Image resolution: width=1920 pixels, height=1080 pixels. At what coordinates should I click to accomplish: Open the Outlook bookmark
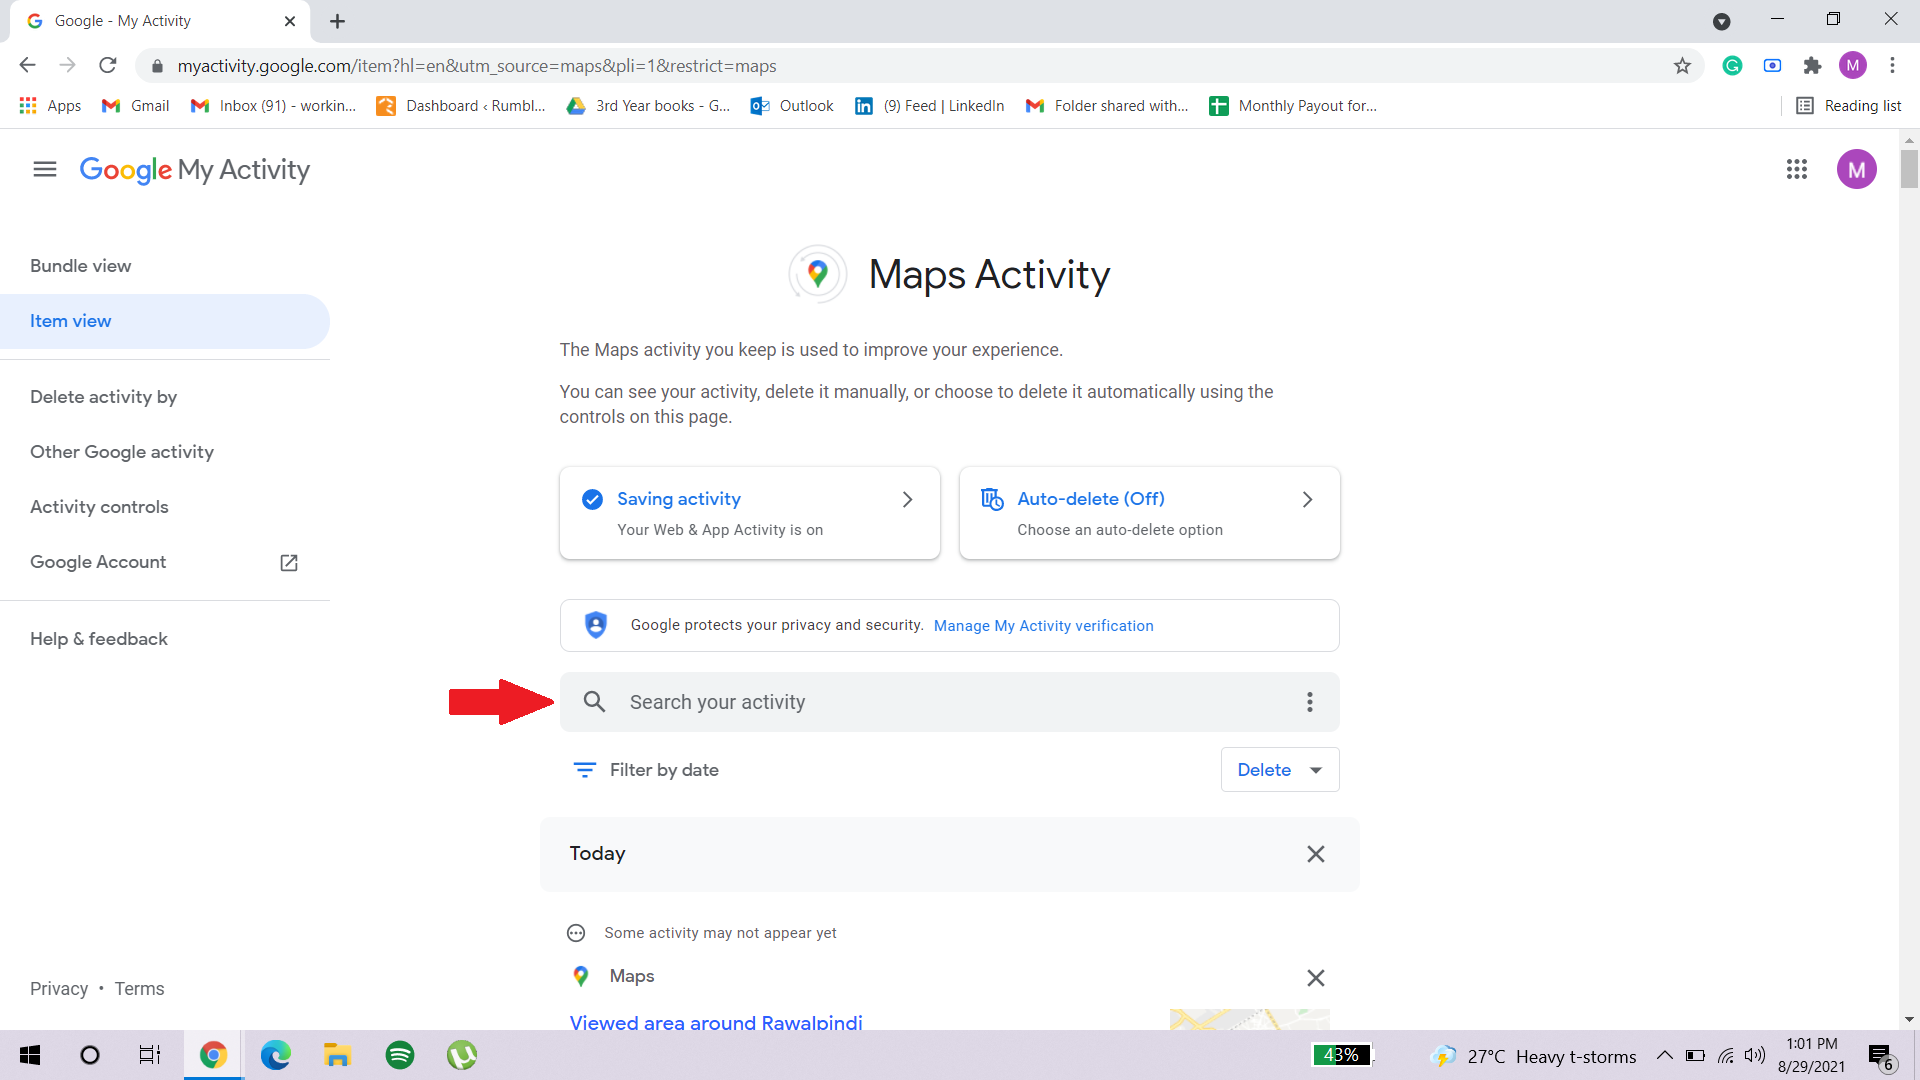point(792,106)
